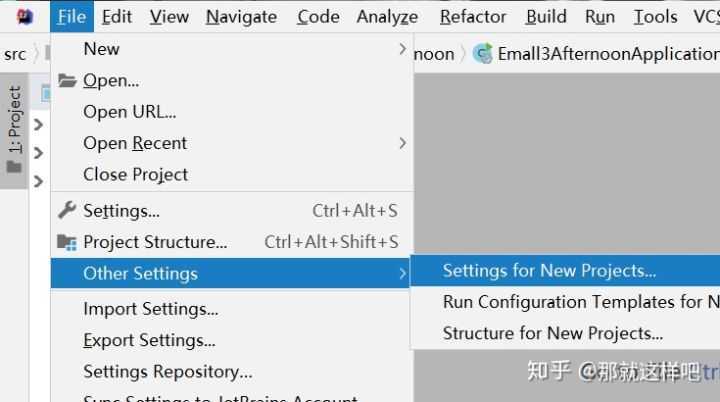Screen dimensions: 720x402
Task: Expand the Open Recent submenu arrow
Action: click(x=402, y=143)
